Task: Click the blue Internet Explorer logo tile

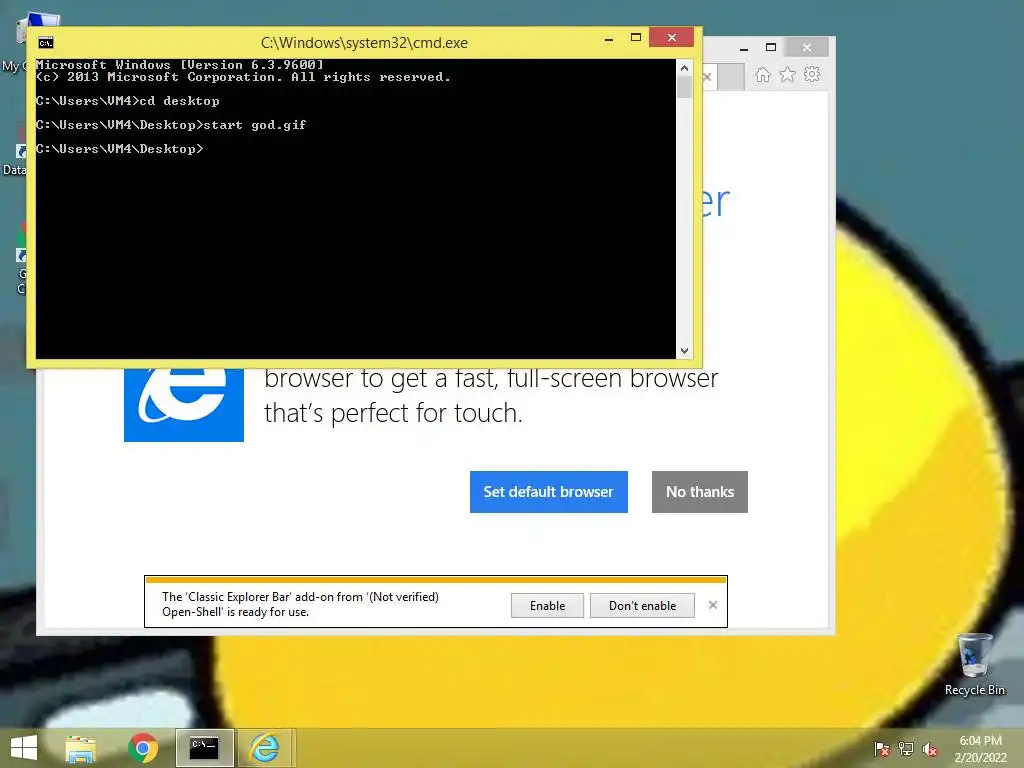Action: pos(184,405)
